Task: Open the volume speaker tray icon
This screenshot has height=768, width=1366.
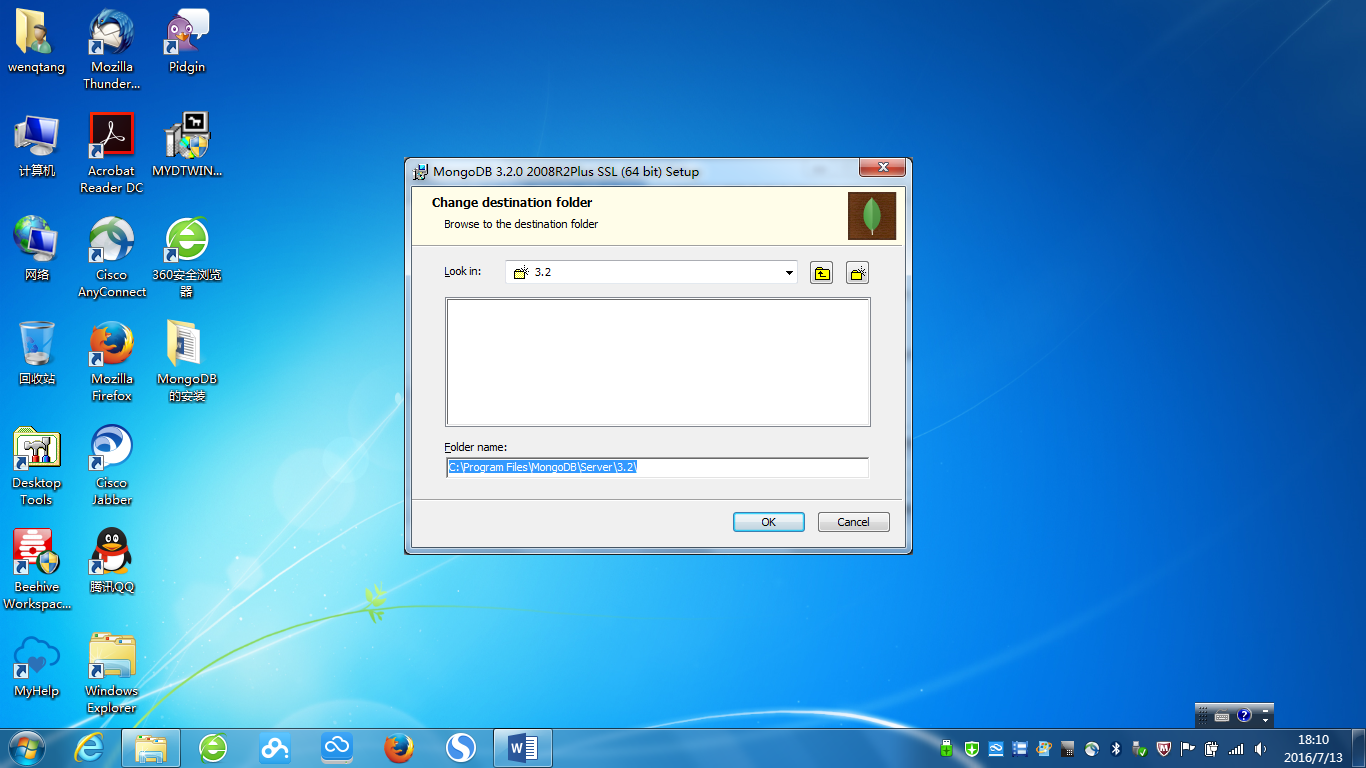Action: click(1260, 748)
